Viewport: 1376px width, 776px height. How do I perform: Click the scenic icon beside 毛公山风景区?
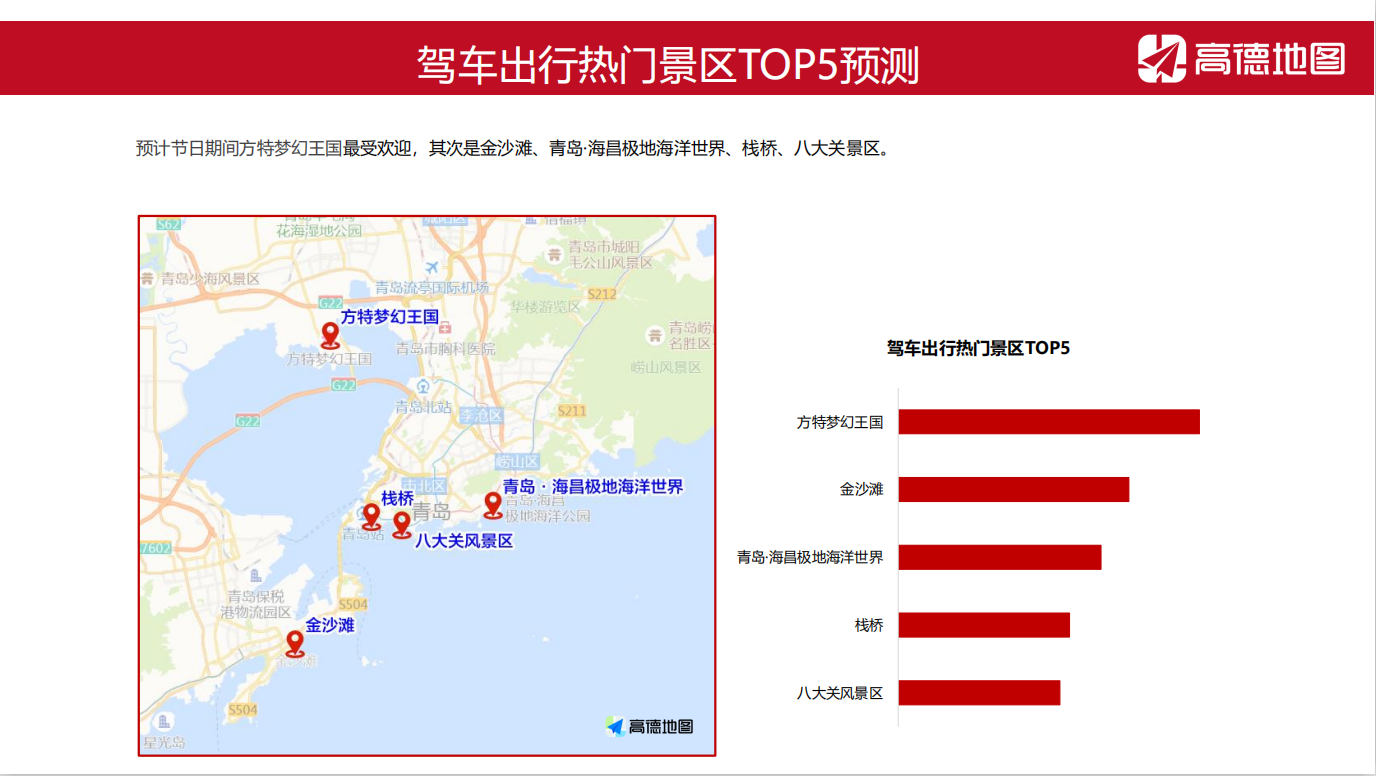tap(554, 254)
